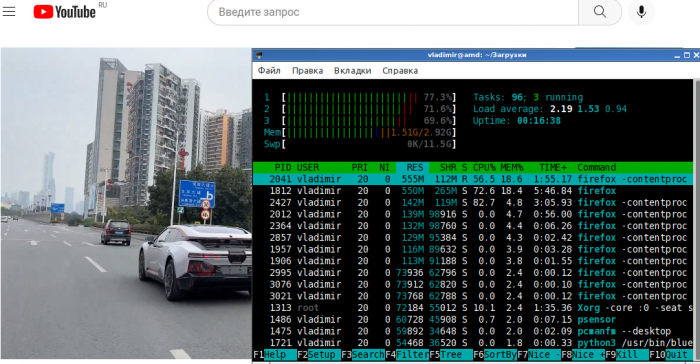This screenshot has height=364, width=700.
Task: Open the Правка menu in terminal
Action: click(x=308, y=71)
